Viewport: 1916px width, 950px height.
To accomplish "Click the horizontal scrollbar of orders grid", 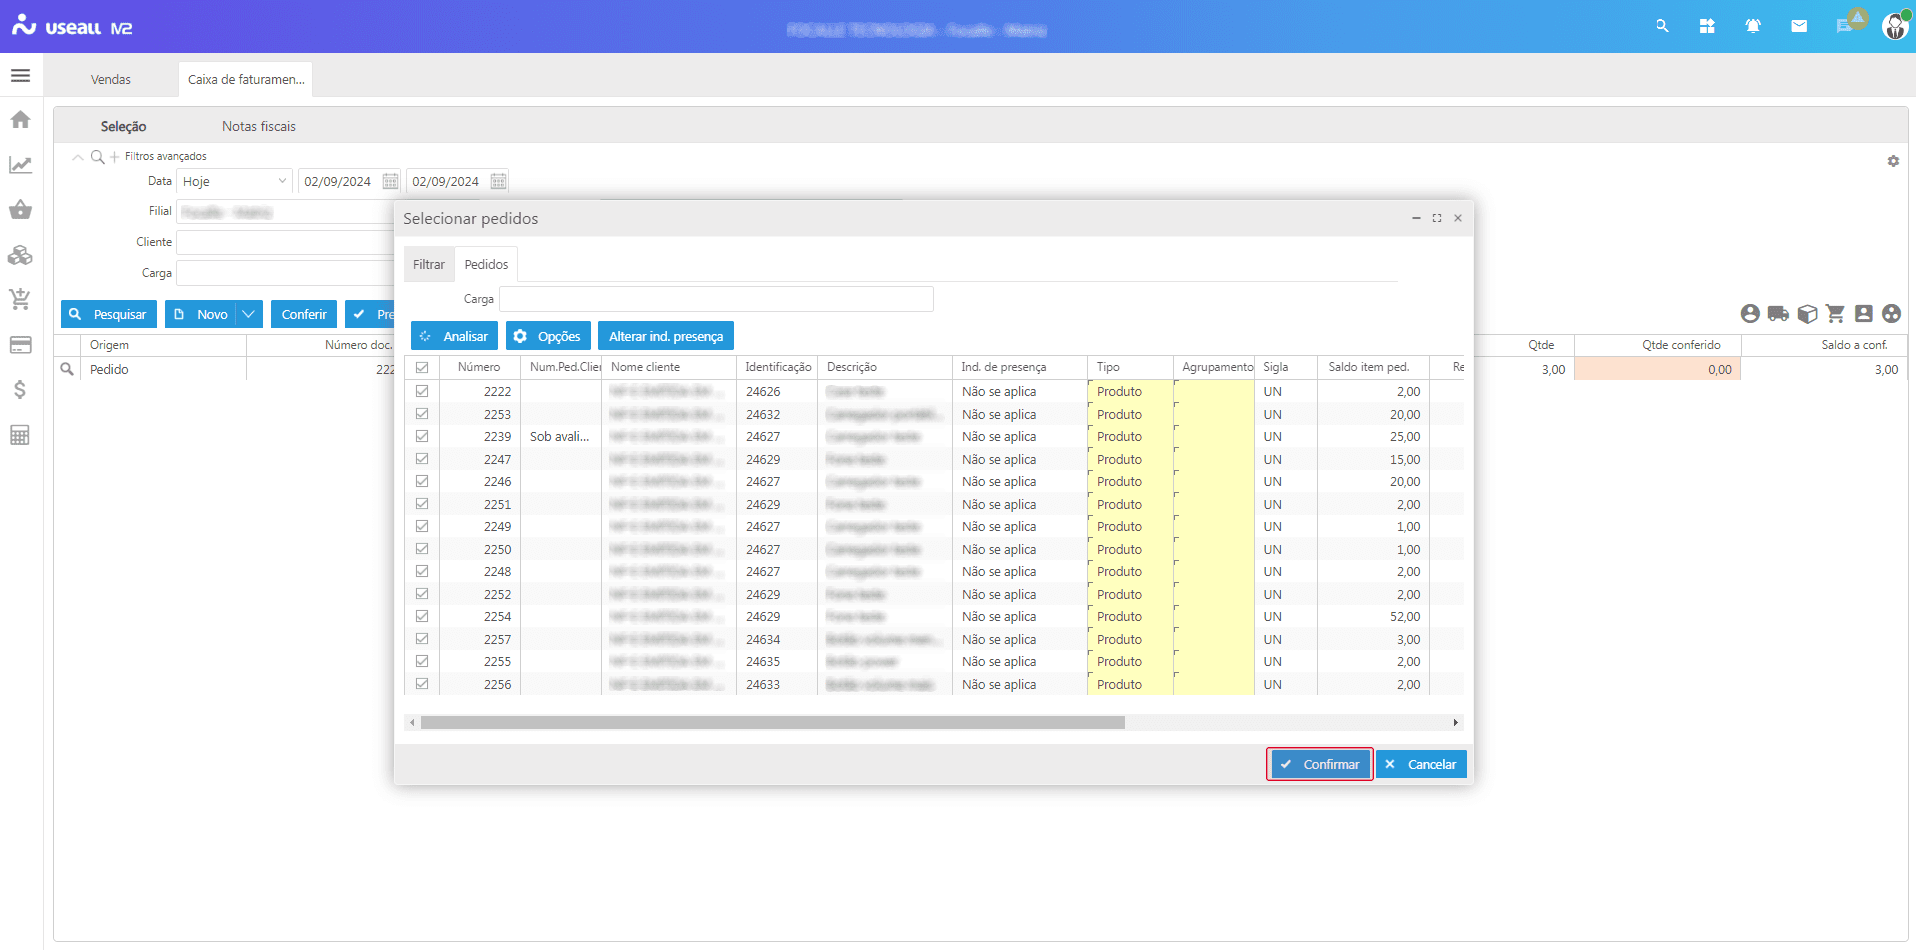I will [x=772, y=723].
